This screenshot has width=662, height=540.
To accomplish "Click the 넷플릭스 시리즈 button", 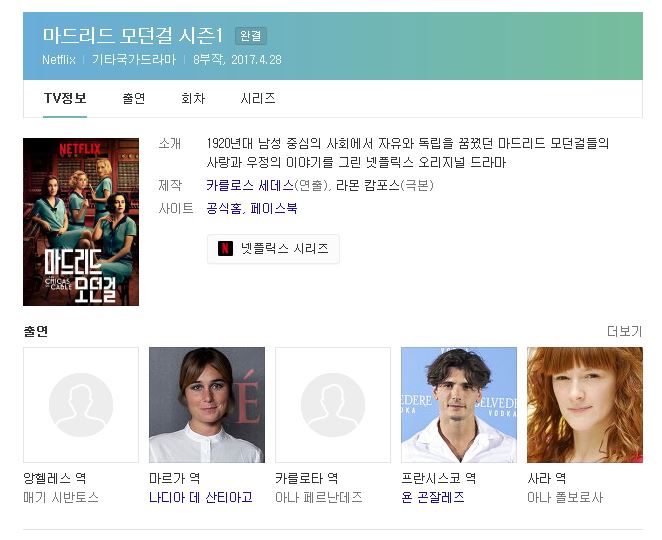I will (273, 249).
